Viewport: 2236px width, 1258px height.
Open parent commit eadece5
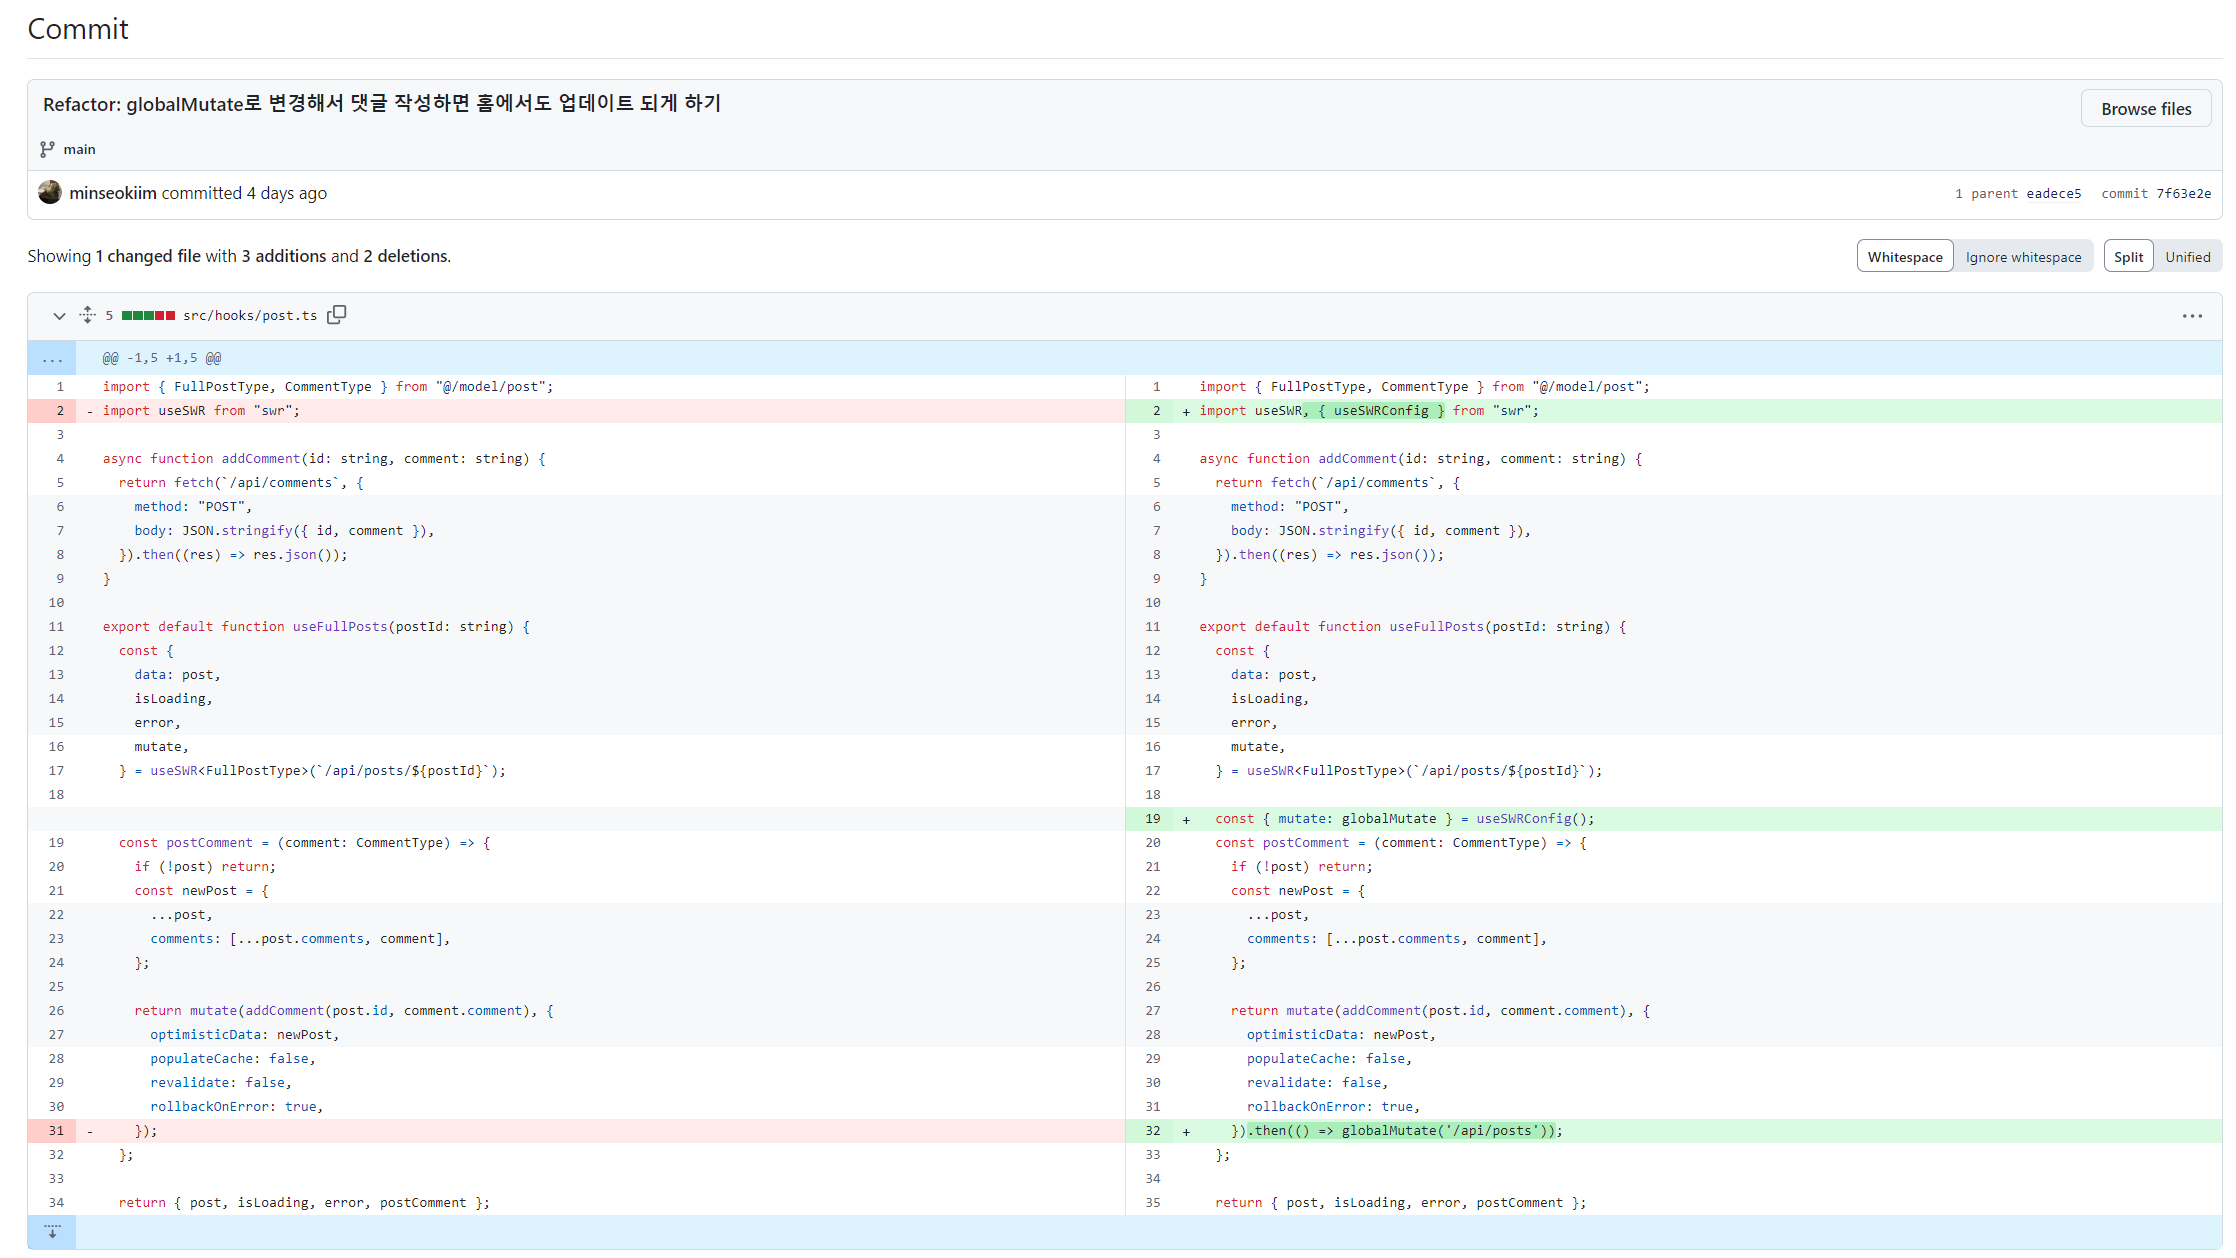tap(2053, 194)
